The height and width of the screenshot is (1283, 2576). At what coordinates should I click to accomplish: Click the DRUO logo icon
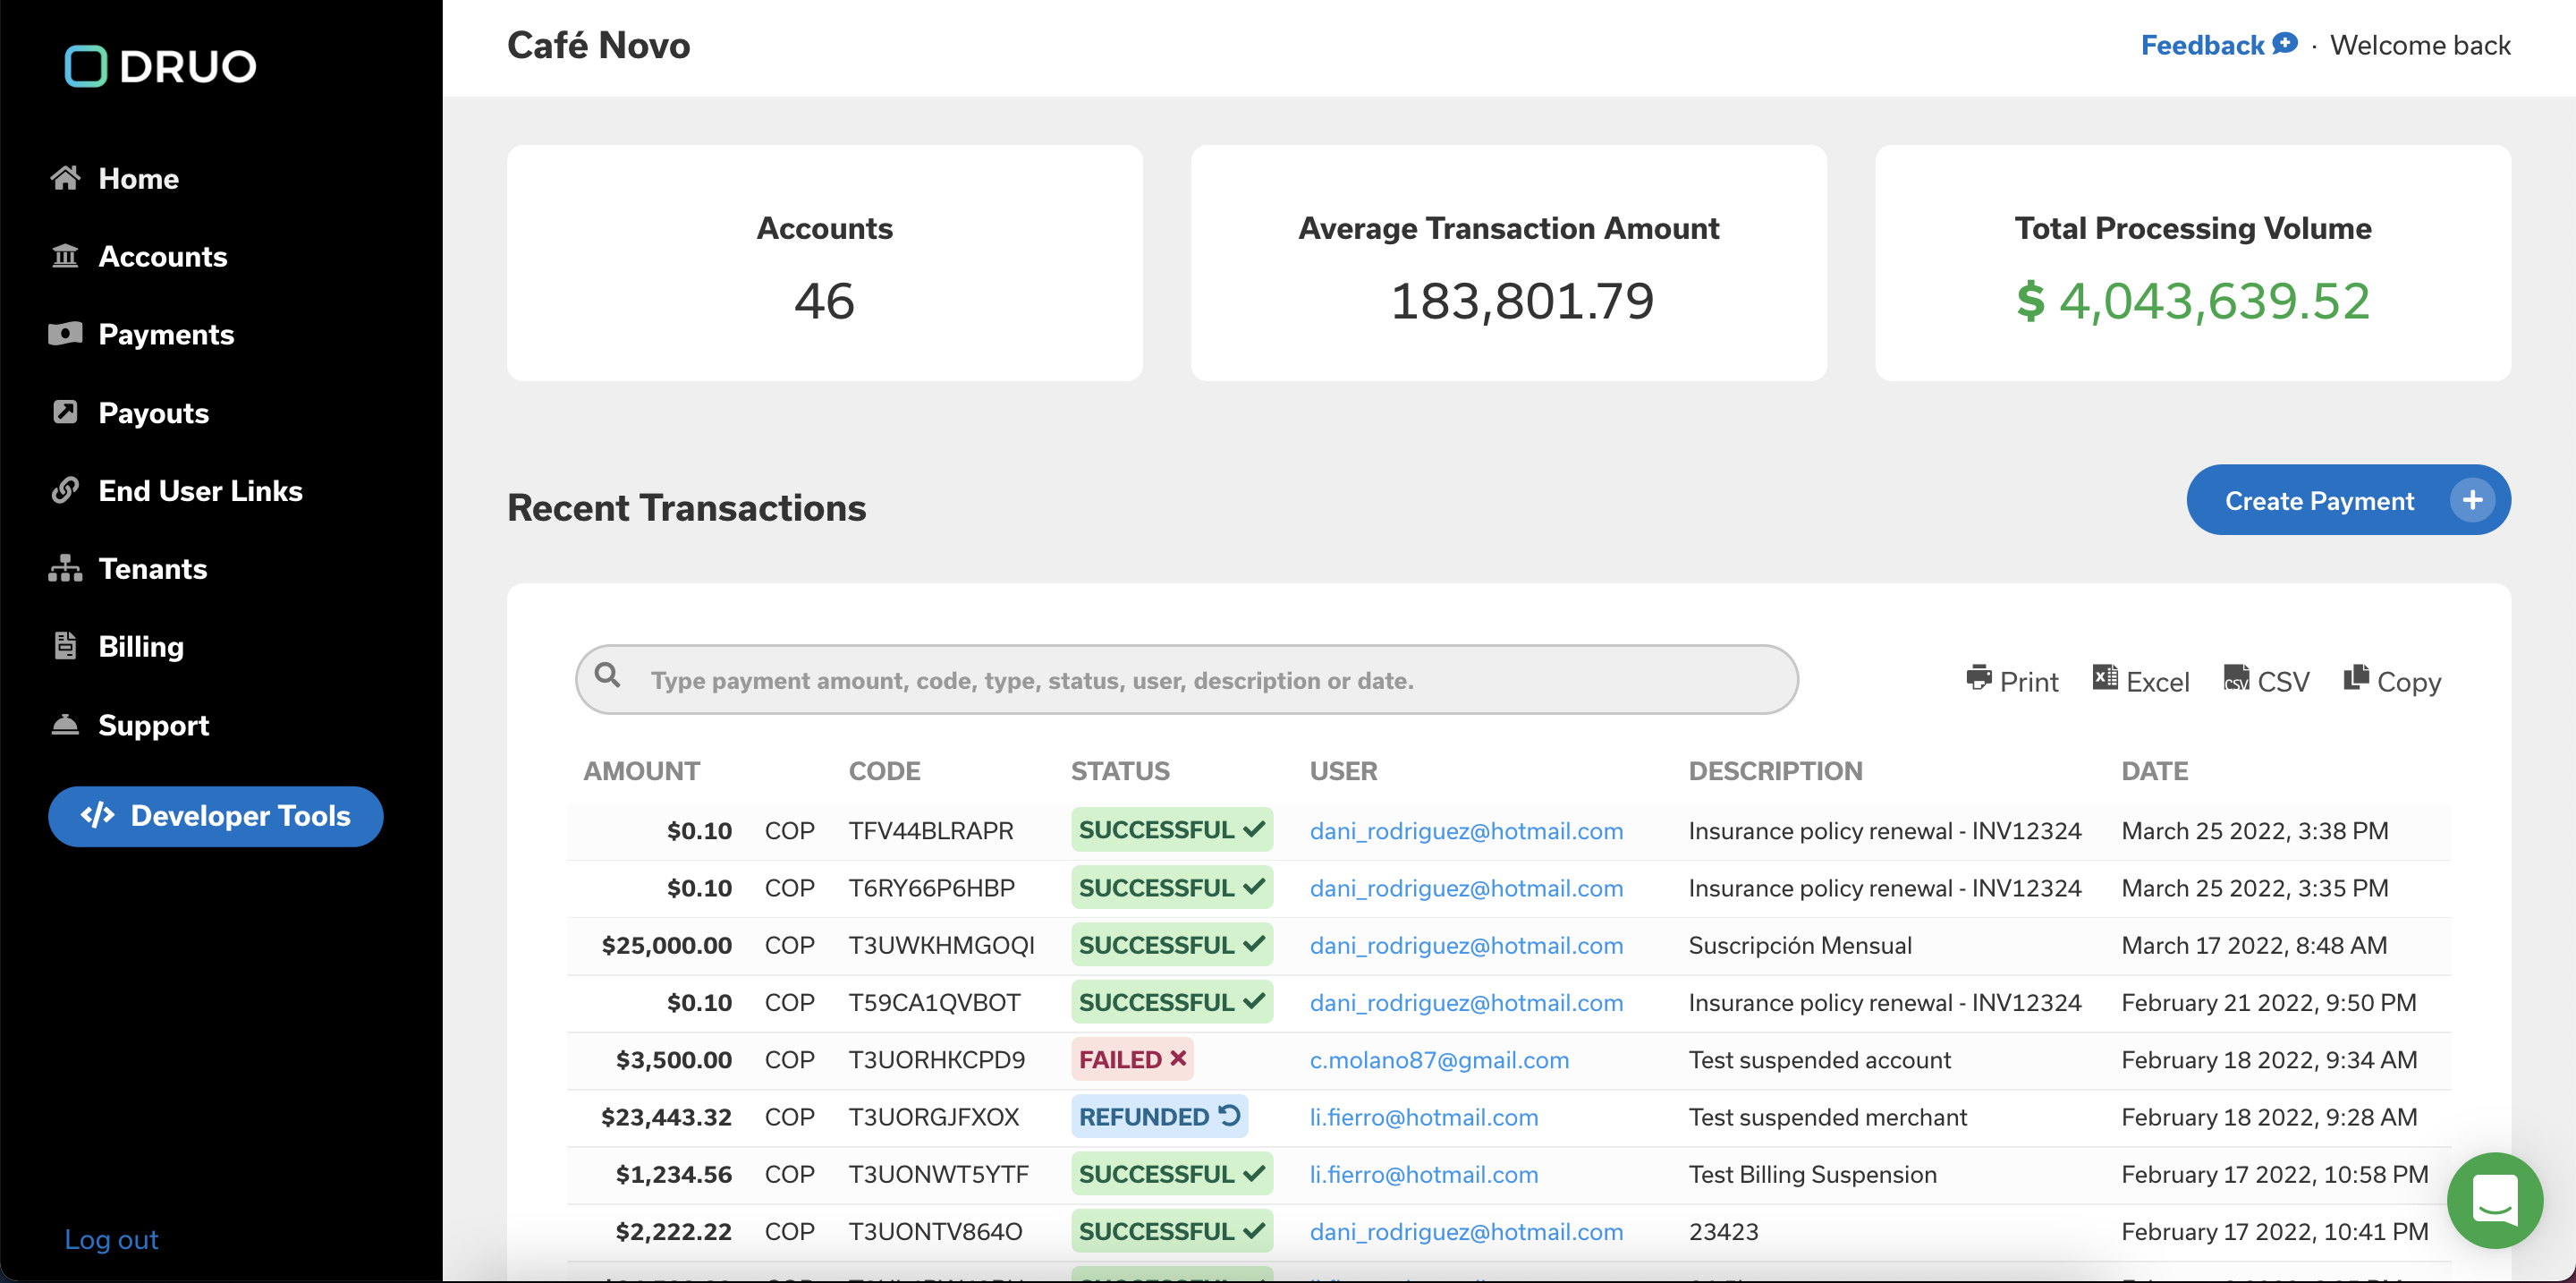(x=86, y=66)
